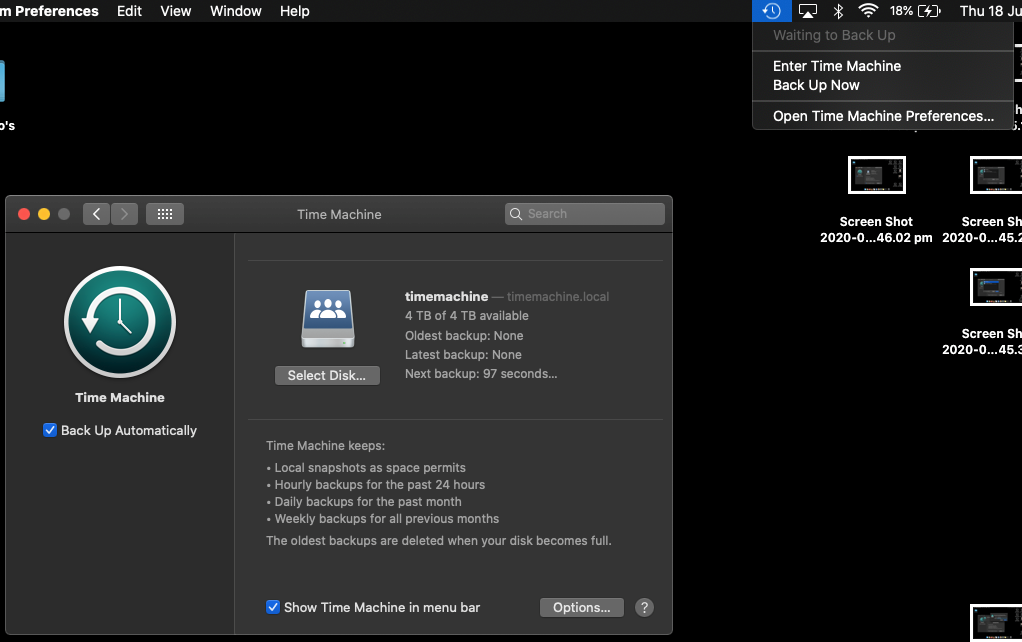The height and width of the screenshot is (642, 1022).
Task: Choose Open Time Machine Preferences menu item
Action: pyautogui.click(x=883, y=116)
